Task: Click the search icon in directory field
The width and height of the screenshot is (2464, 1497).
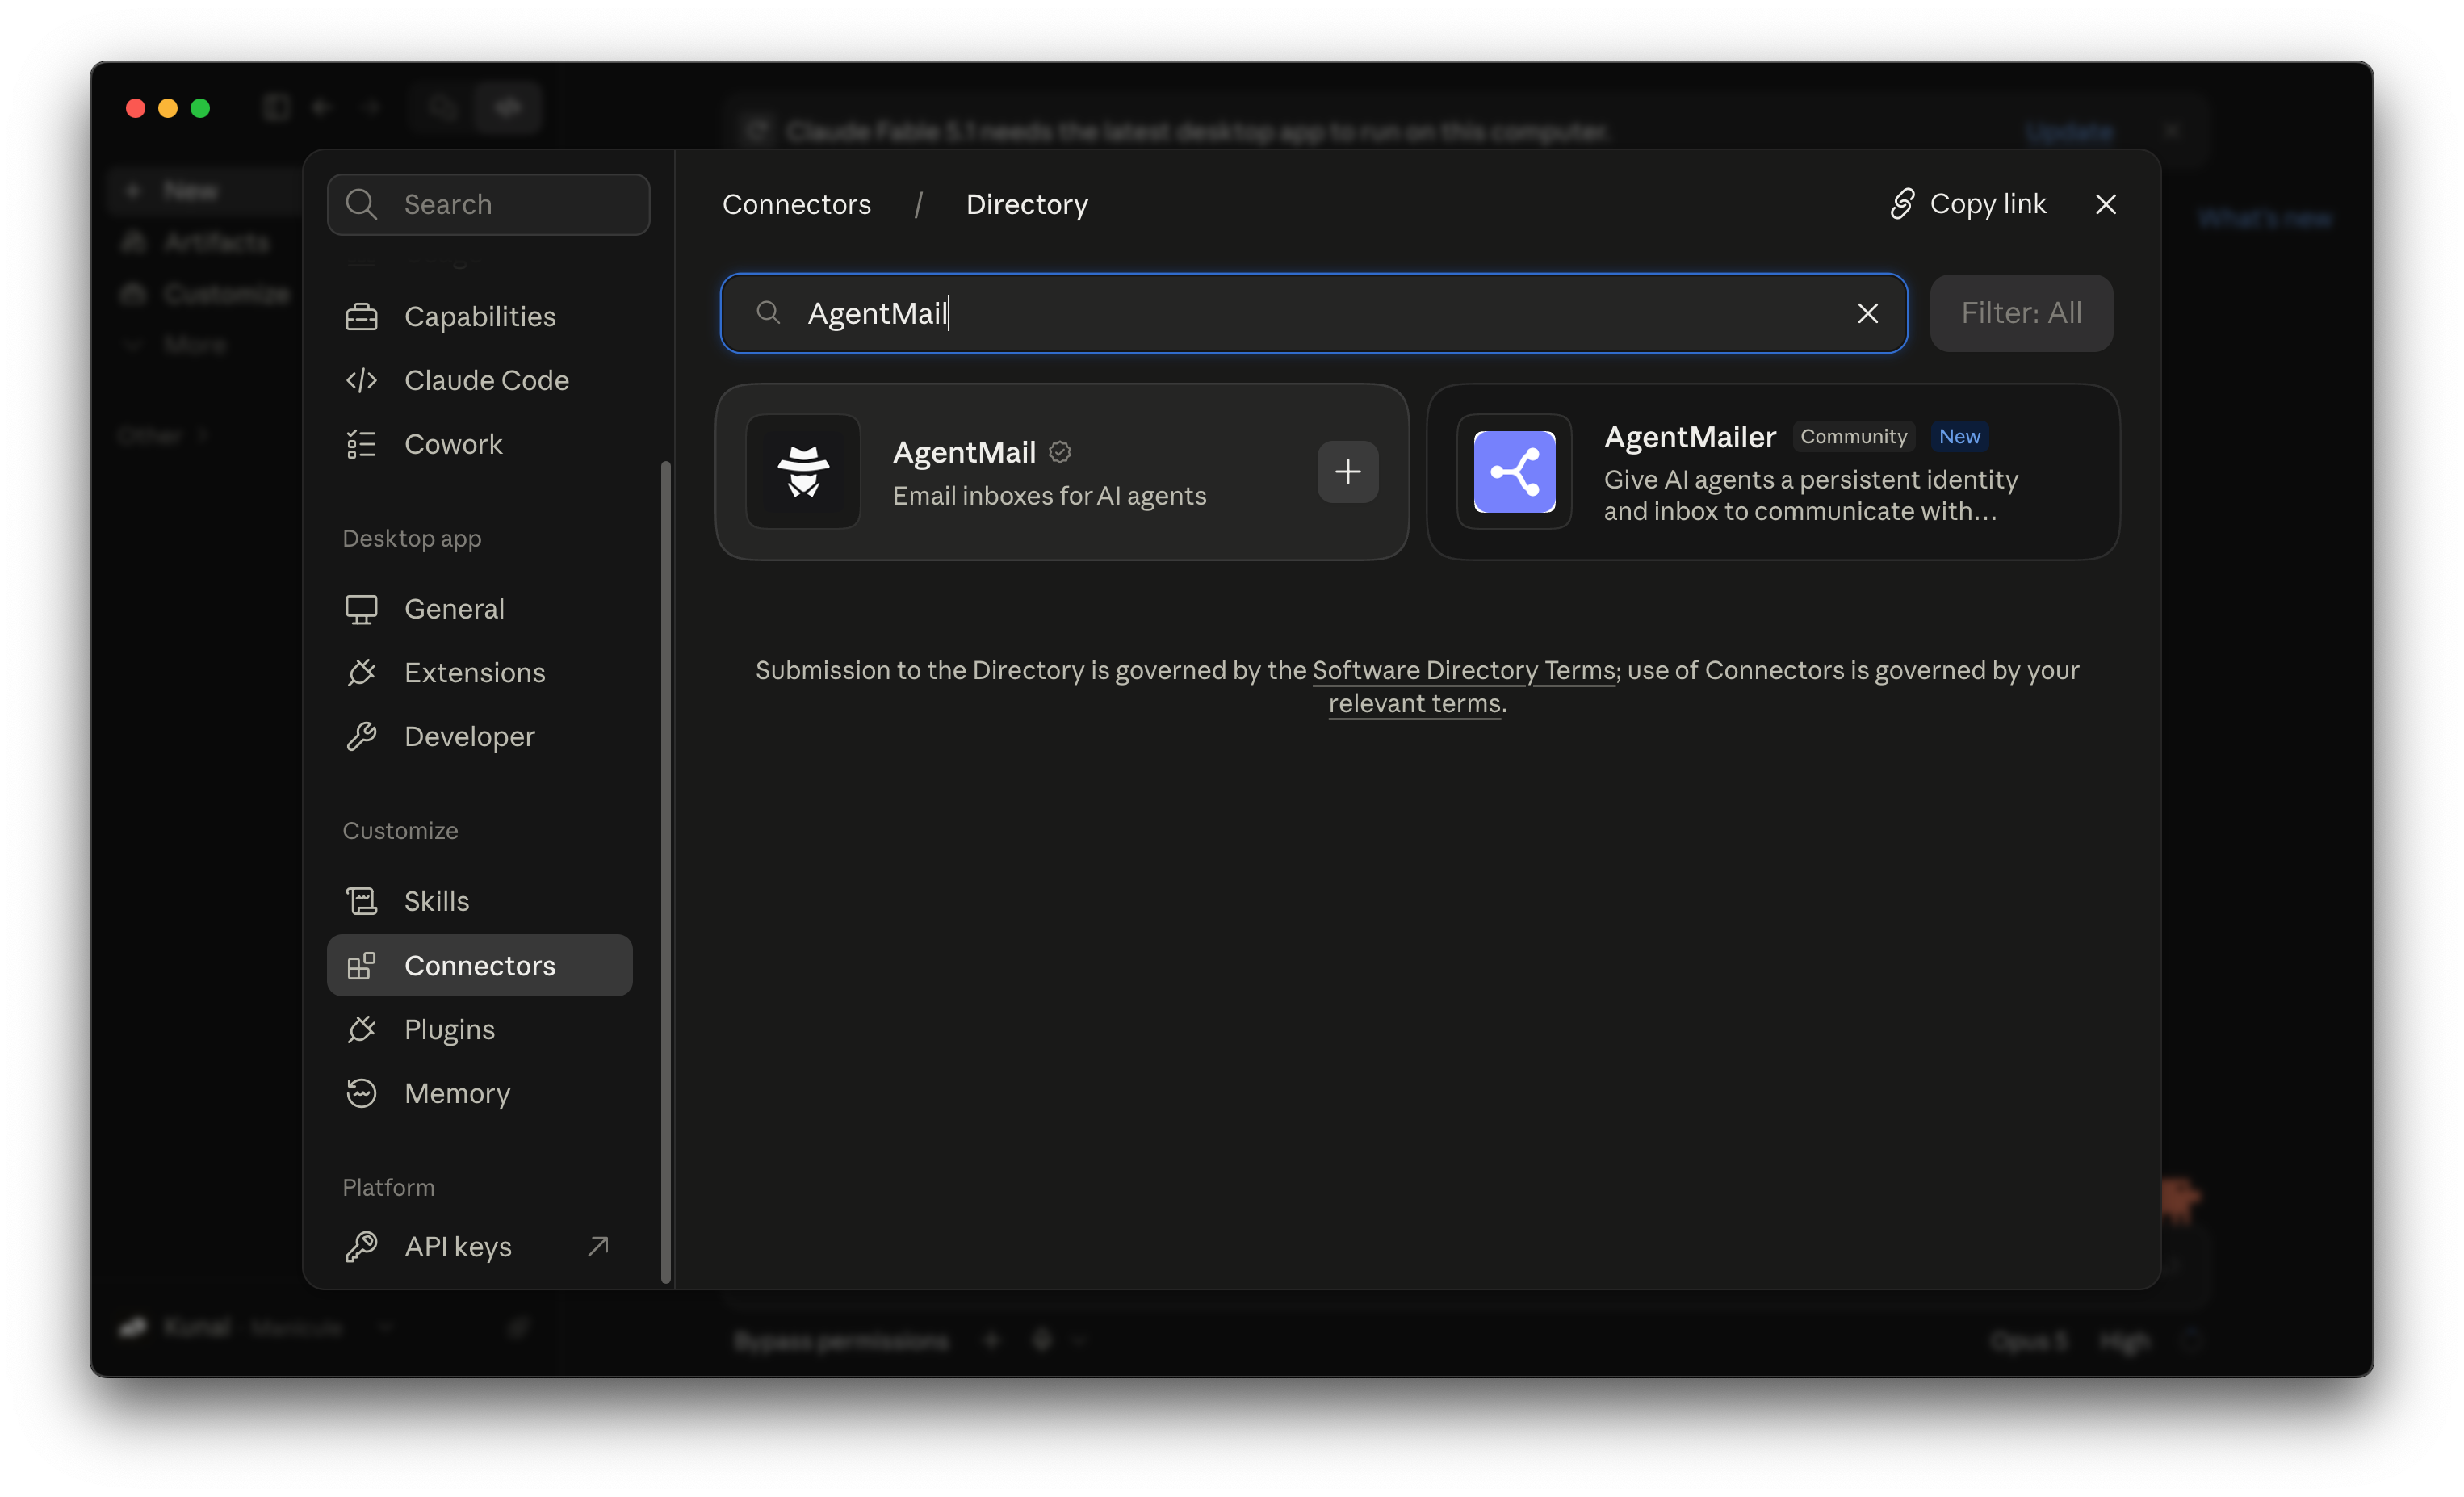Action: pos(768,313)
